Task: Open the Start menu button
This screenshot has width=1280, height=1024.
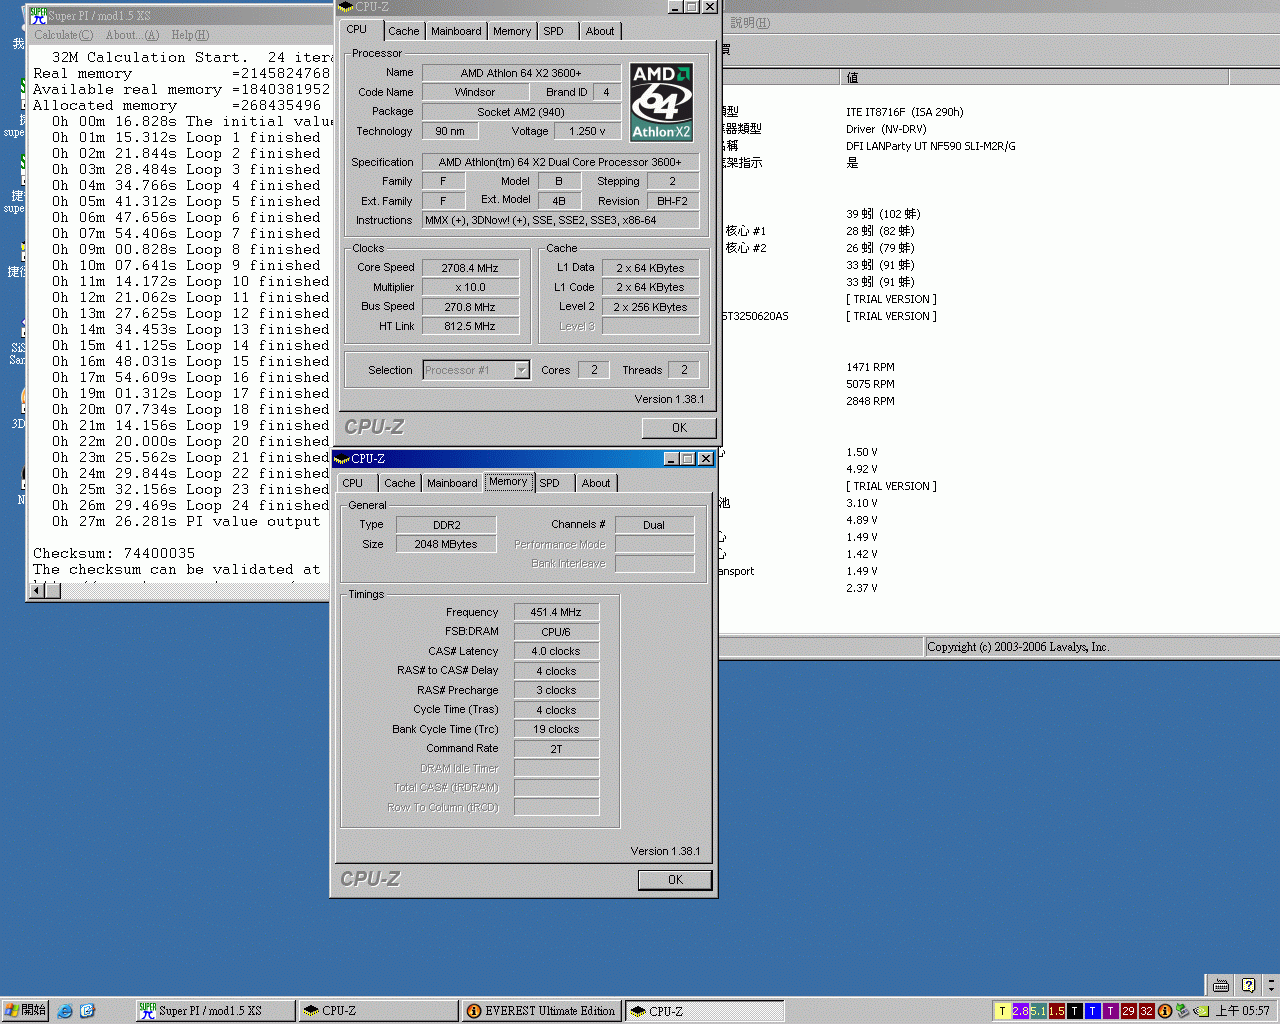Action: [x=25, y=1011]
